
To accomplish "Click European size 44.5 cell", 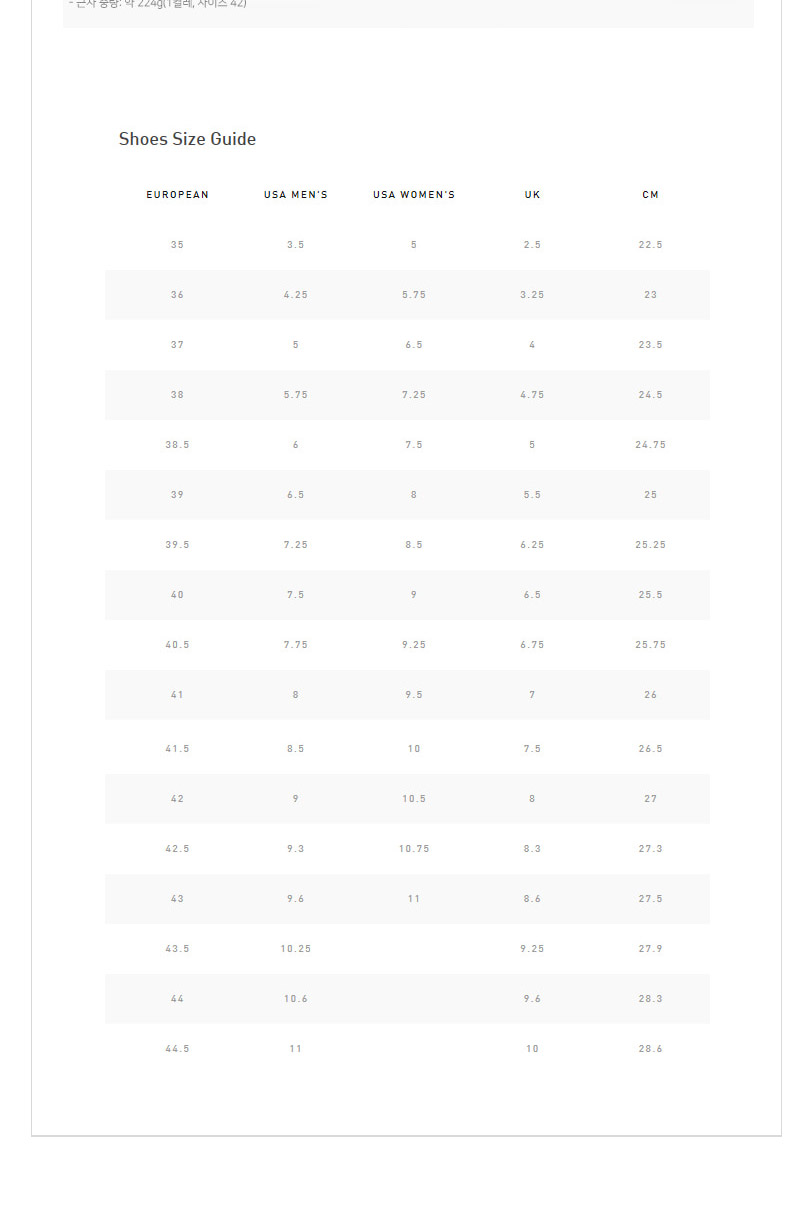I will (178, 1049).
